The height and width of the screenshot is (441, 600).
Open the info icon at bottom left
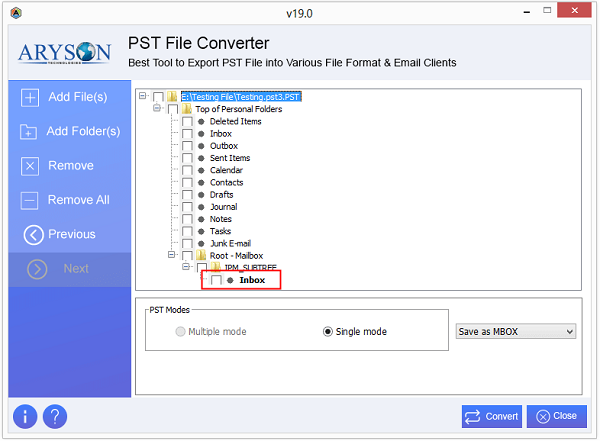pyautogui.click(x=25, y=416)
